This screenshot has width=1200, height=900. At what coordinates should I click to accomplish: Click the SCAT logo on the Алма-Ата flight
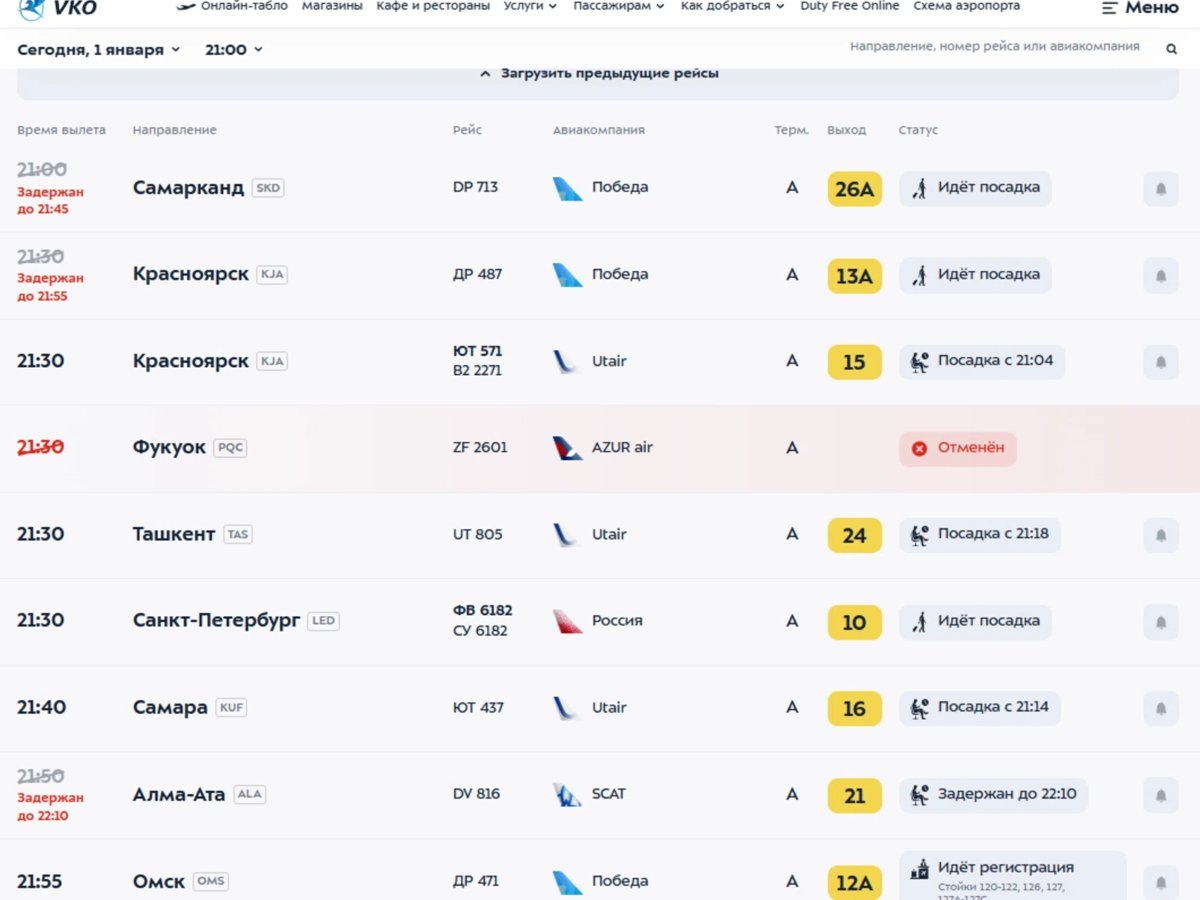568,793
